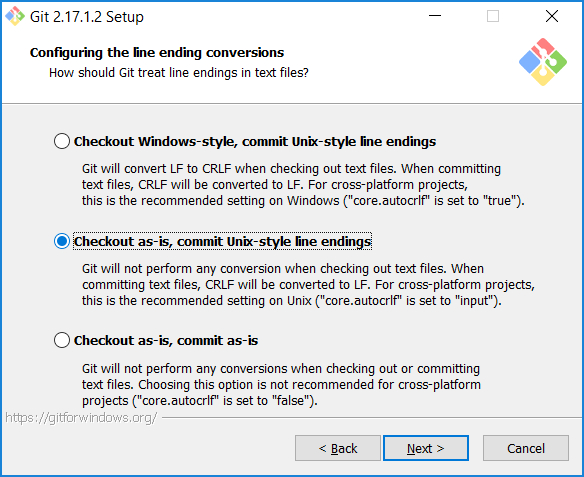Minimize the Git Setup window

pyautogui.click(x=435, y=16)
